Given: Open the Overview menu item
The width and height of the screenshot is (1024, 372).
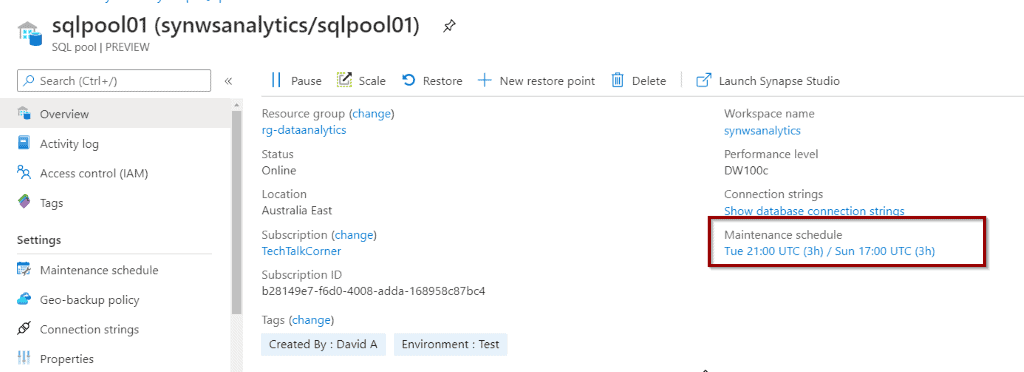Looking at the screenshot, I should (116, 114).
